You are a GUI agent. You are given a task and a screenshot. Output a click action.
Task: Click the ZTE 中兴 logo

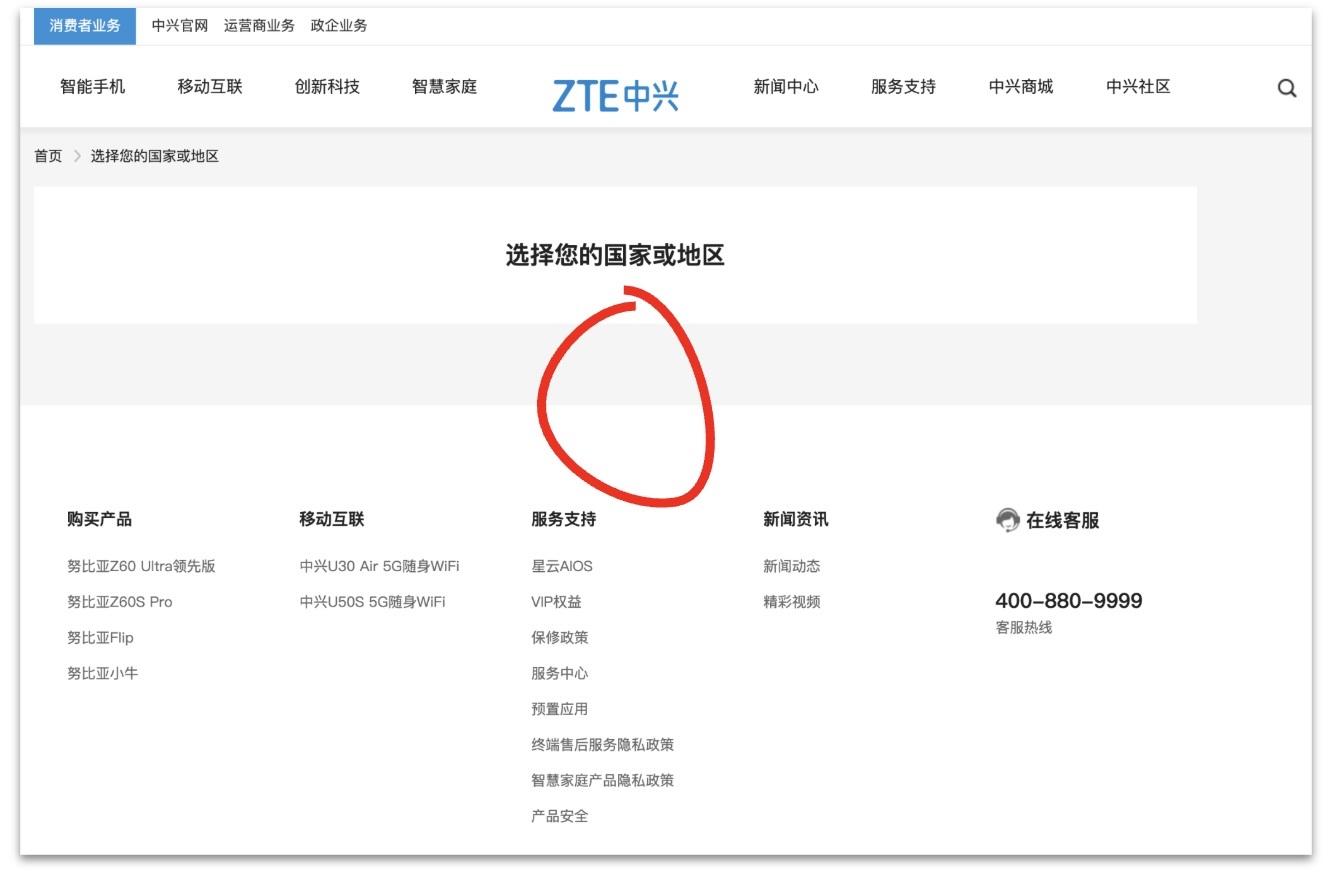tap(615, 95)
